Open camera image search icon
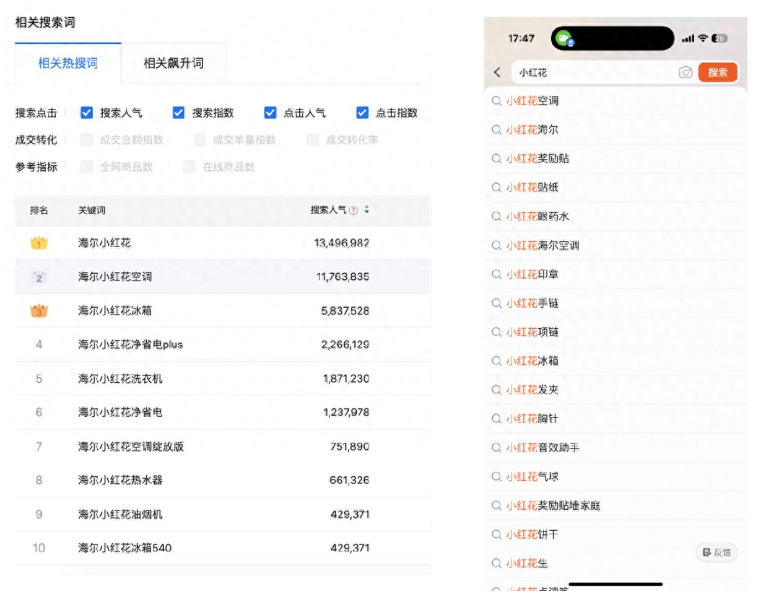This screenshot has width=761, height=597. 685,72
